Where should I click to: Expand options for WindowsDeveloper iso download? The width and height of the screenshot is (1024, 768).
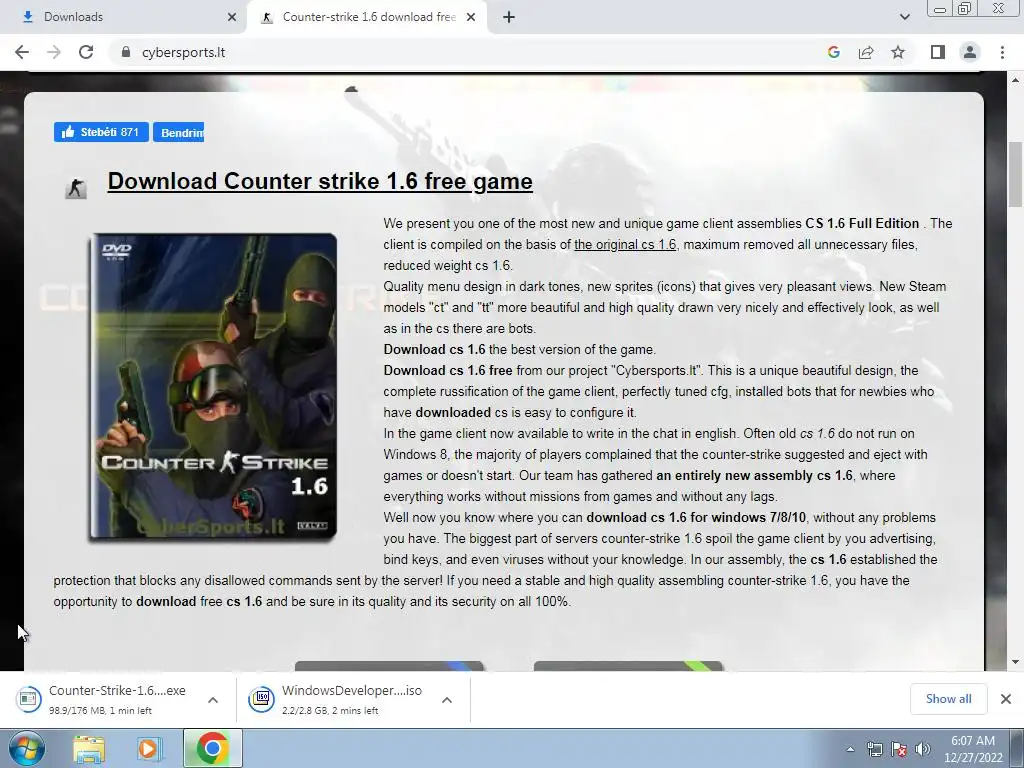(x=447, y=700)
